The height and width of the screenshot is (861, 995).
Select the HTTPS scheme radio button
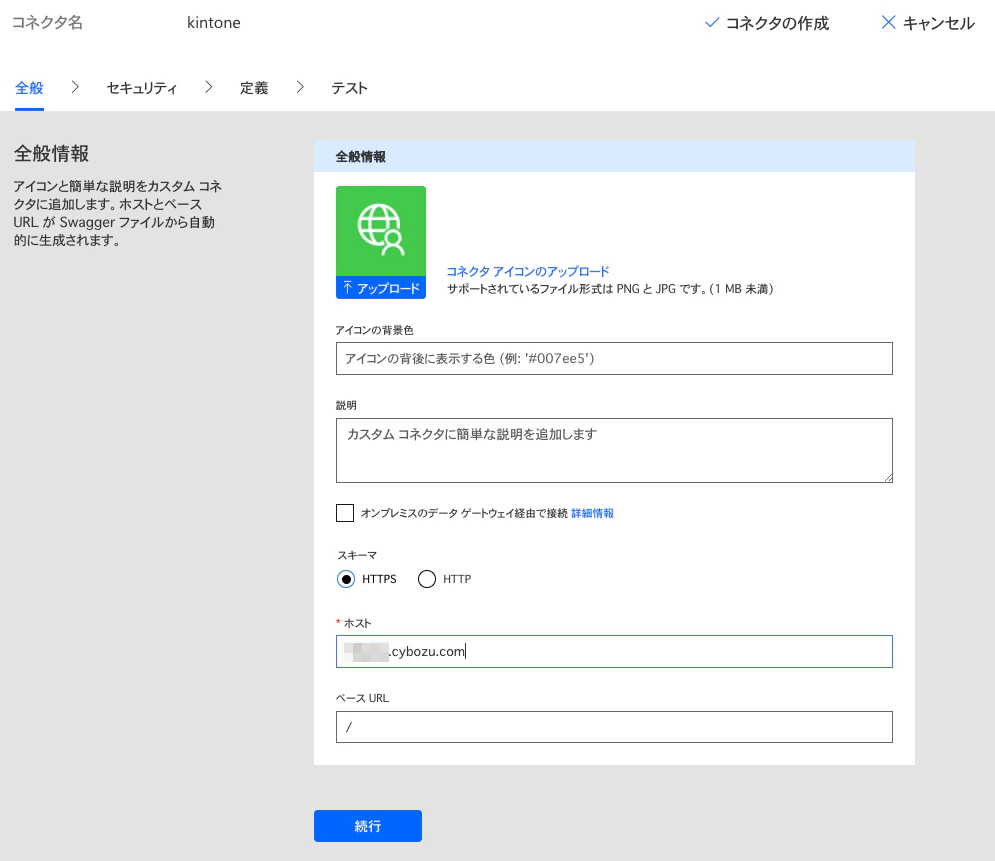(x=346, y=579)
